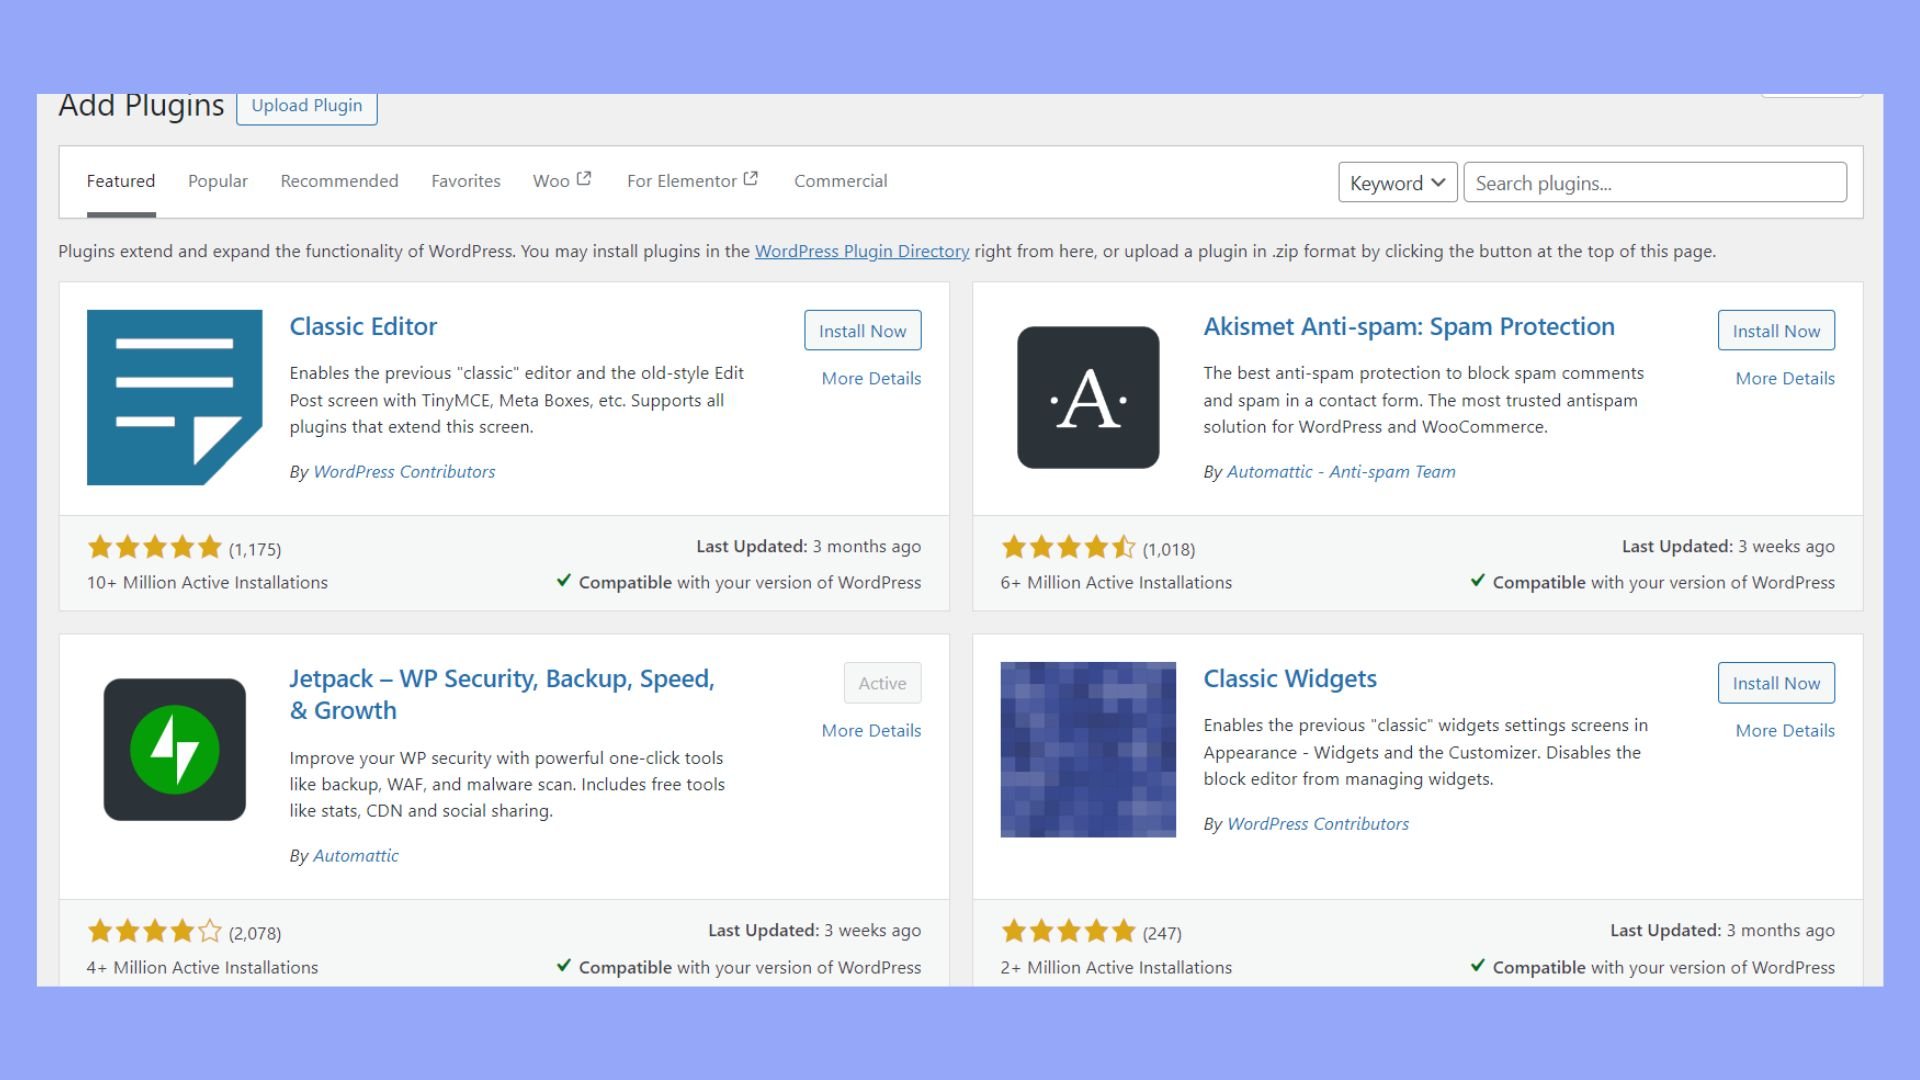Image resolution: width=1920 pixels, height=1080 pixels.
Task: Click the Jetpack lightning bolt icon
Action: pos(174,749)
